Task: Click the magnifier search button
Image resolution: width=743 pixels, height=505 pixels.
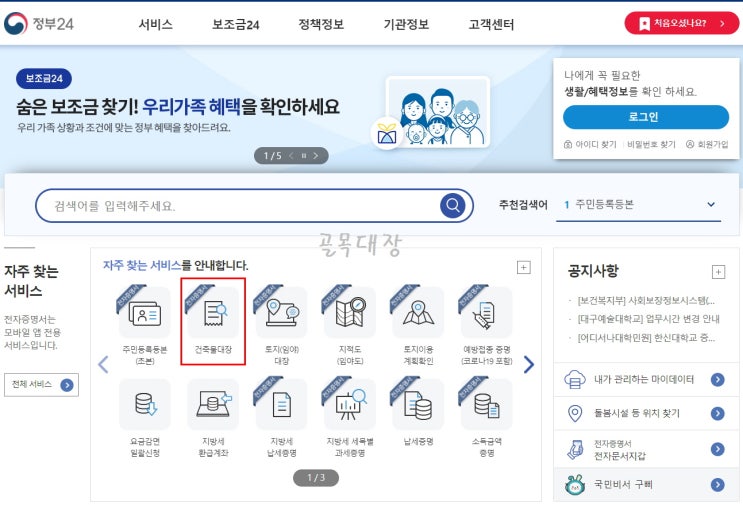Action: [453, 206]
